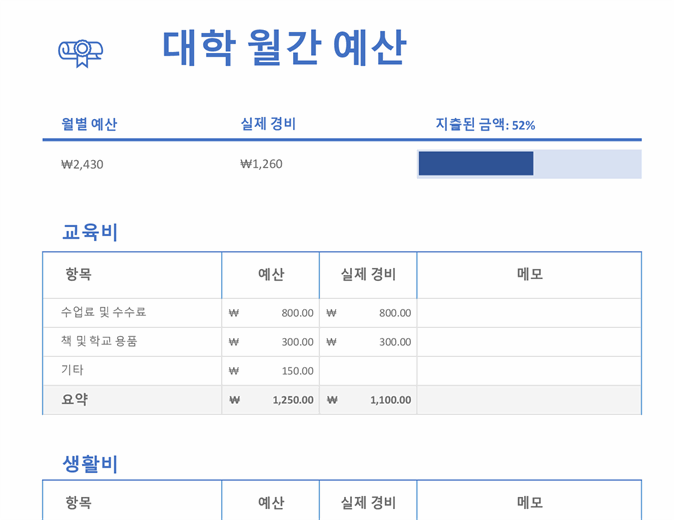Click the 메모 header in the 교육비 table
Screen dimensions: 675x520
529,275
